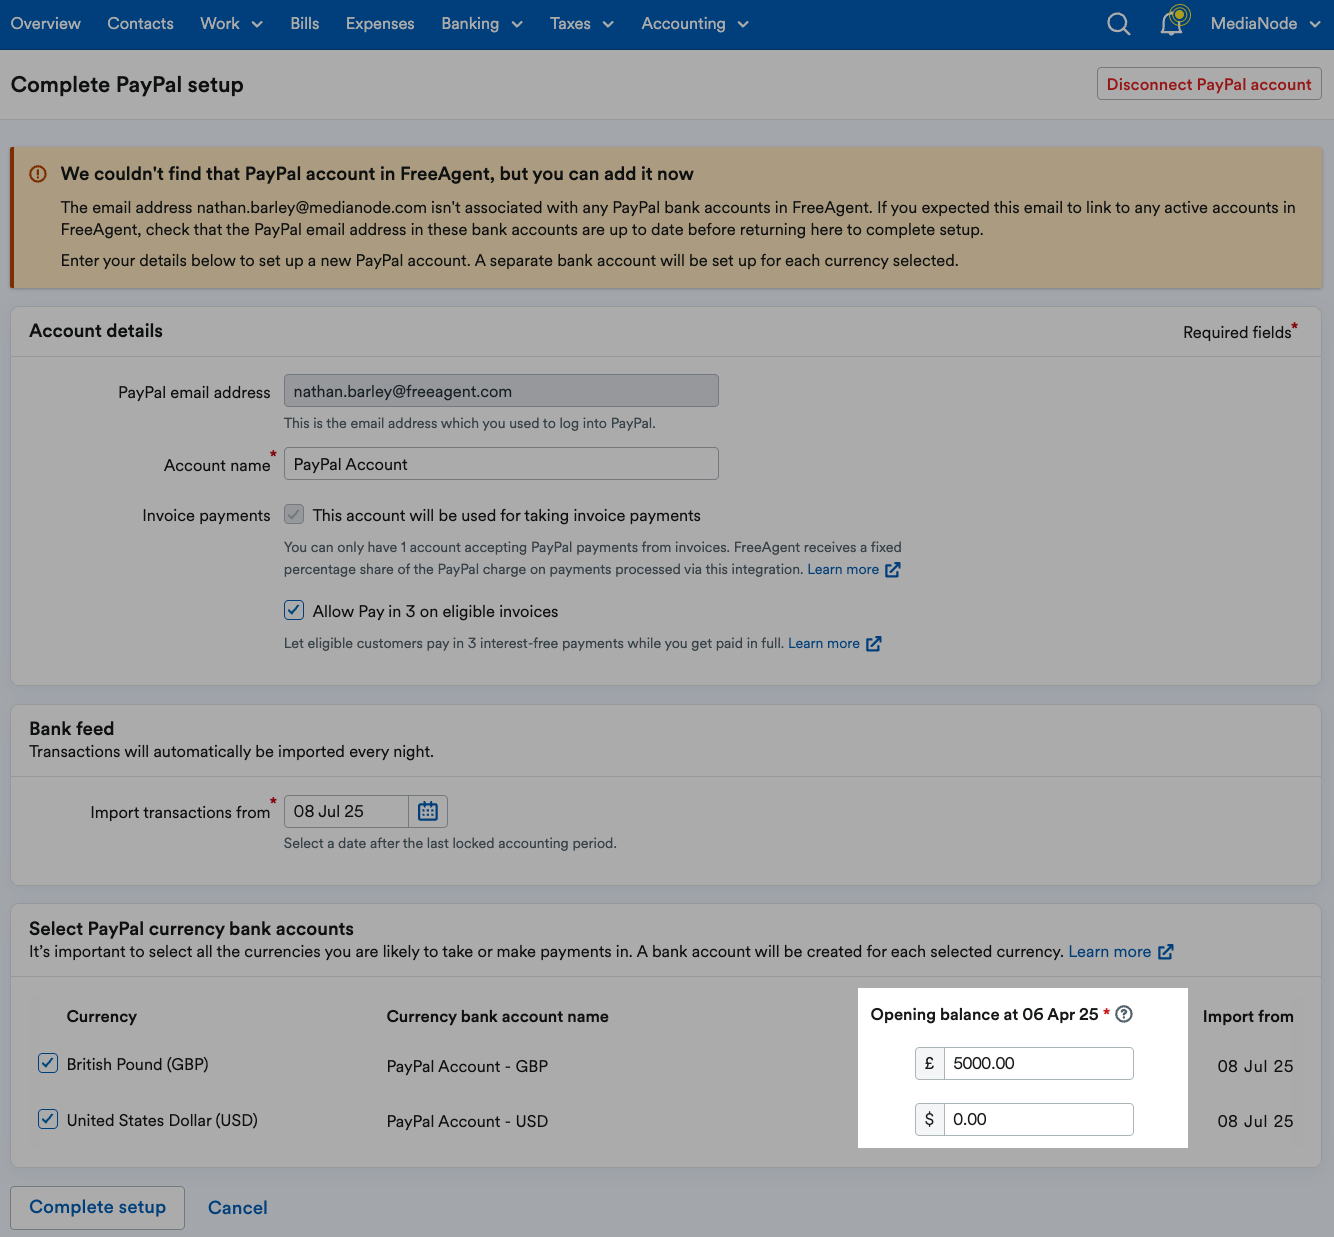The width and height of the screenshot is (1334, 1237).
Task: Click the 'Complete PayPal setup' page heading
Action: 127,85
